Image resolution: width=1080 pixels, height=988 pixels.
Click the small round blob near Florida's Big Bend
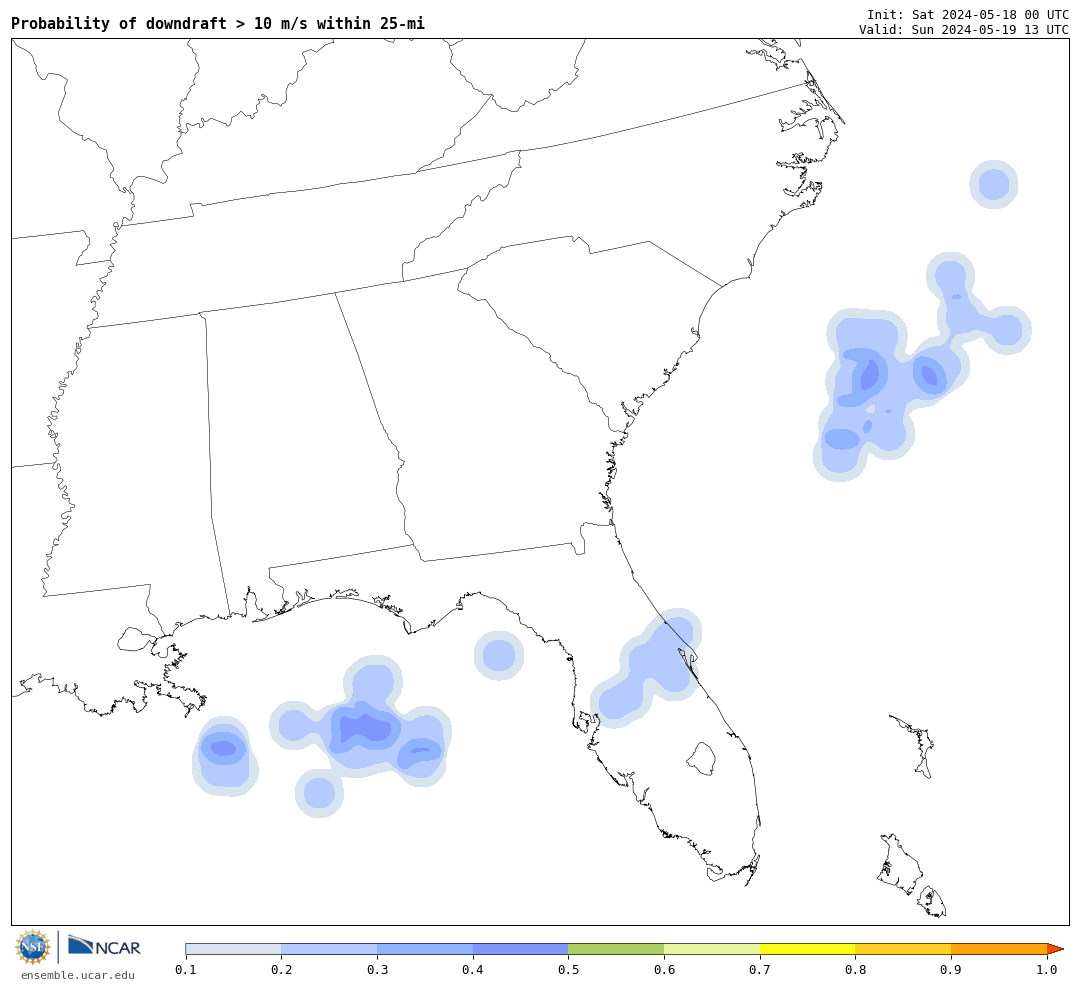click(x=499, y=655)
